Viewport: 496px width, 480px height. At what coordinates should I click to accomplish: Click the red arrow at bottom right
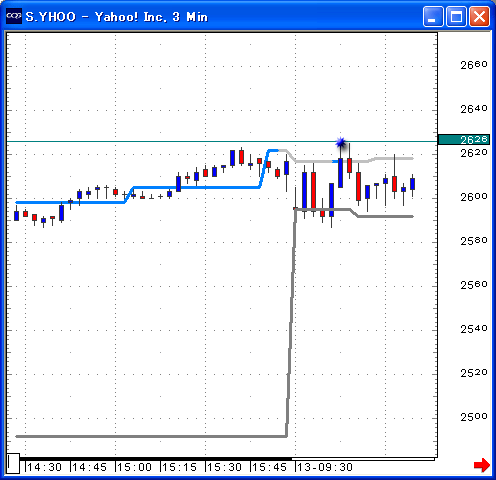pos(482,465)
